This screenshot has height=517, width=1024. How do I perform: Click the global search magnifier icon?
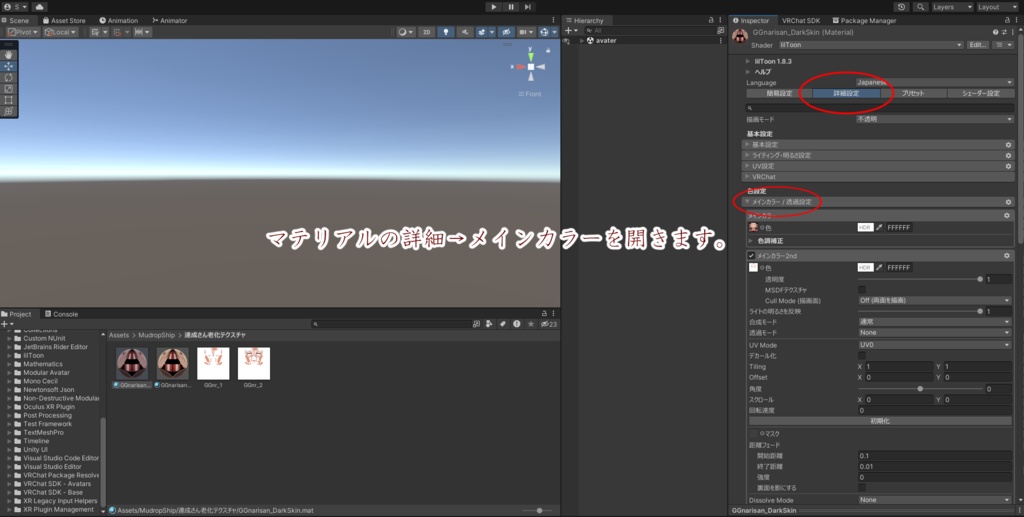[x=920, y=7]
